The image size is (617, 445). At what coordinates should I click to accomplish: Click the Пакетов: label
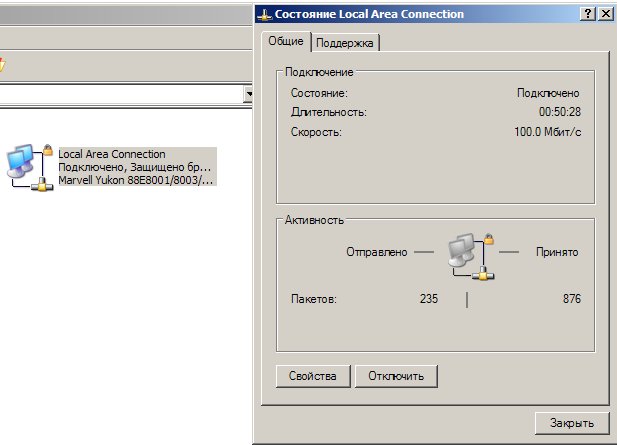[x=314, y=299]
